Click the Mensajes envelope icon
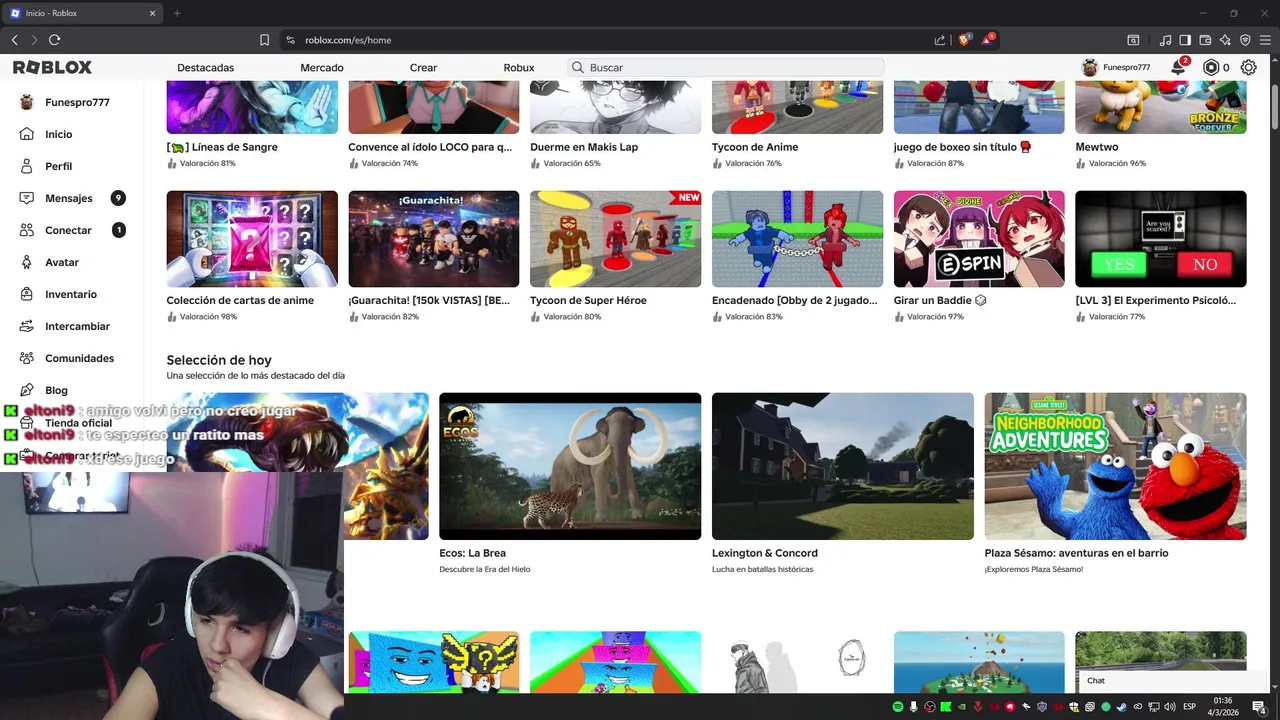1280x720 pixels. point(26,198)
